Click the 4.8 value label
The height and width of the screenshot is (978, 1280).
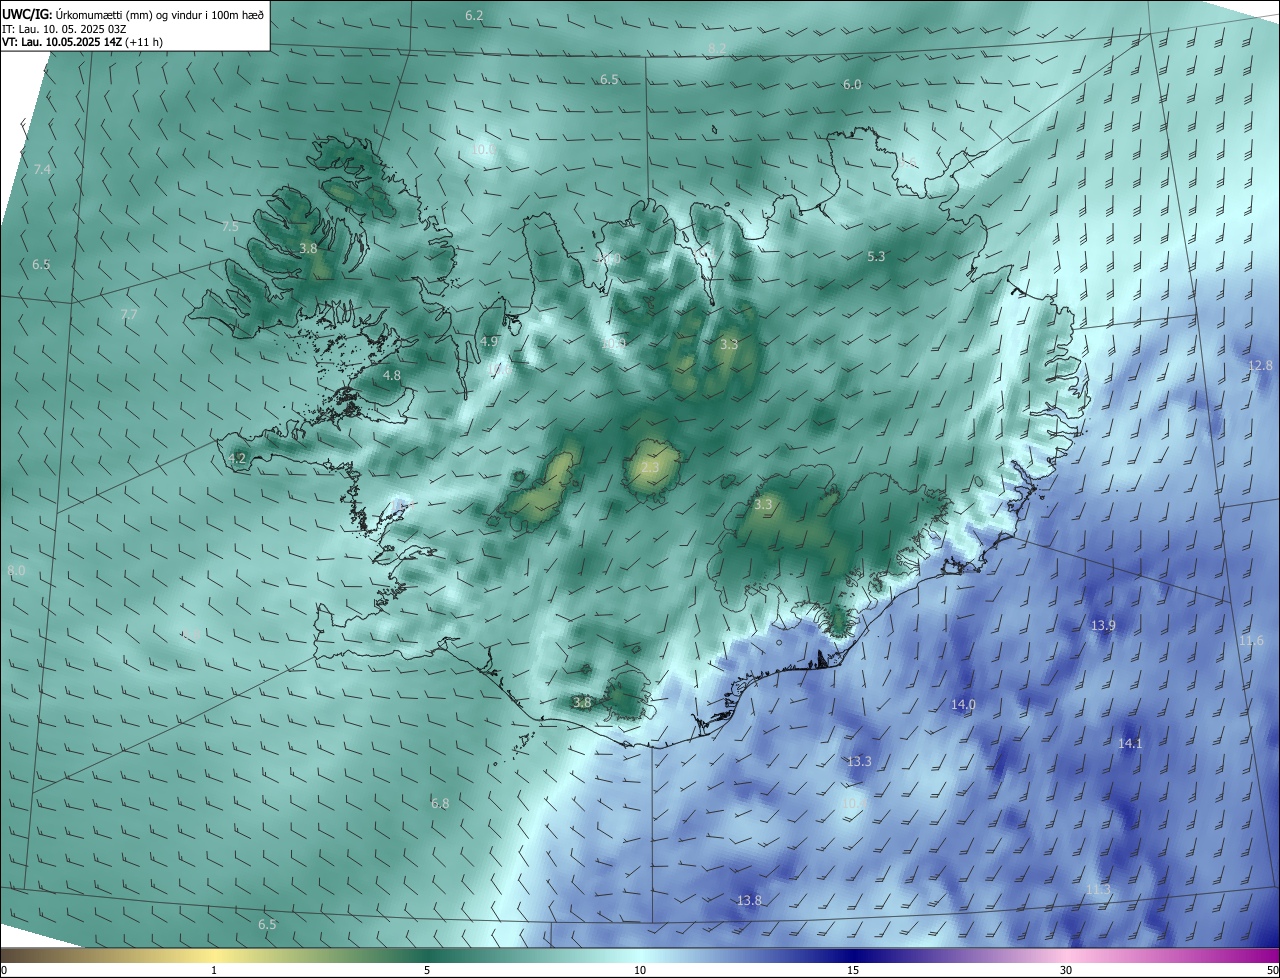392,376
